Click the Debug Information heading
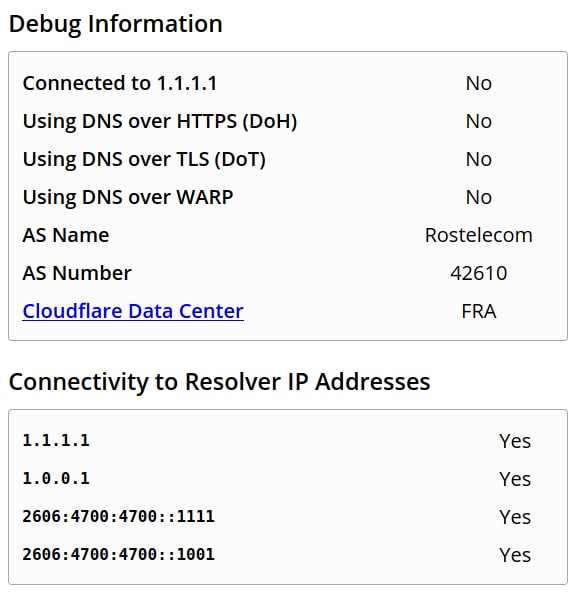Screen dimensions: 583x596 coord(116,24)
